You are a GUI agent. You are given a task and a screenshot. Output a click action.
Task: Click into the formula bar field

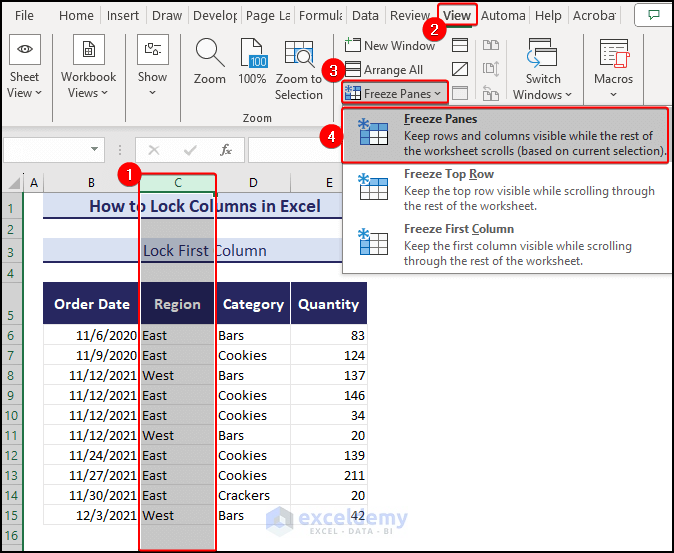[295, 150]
